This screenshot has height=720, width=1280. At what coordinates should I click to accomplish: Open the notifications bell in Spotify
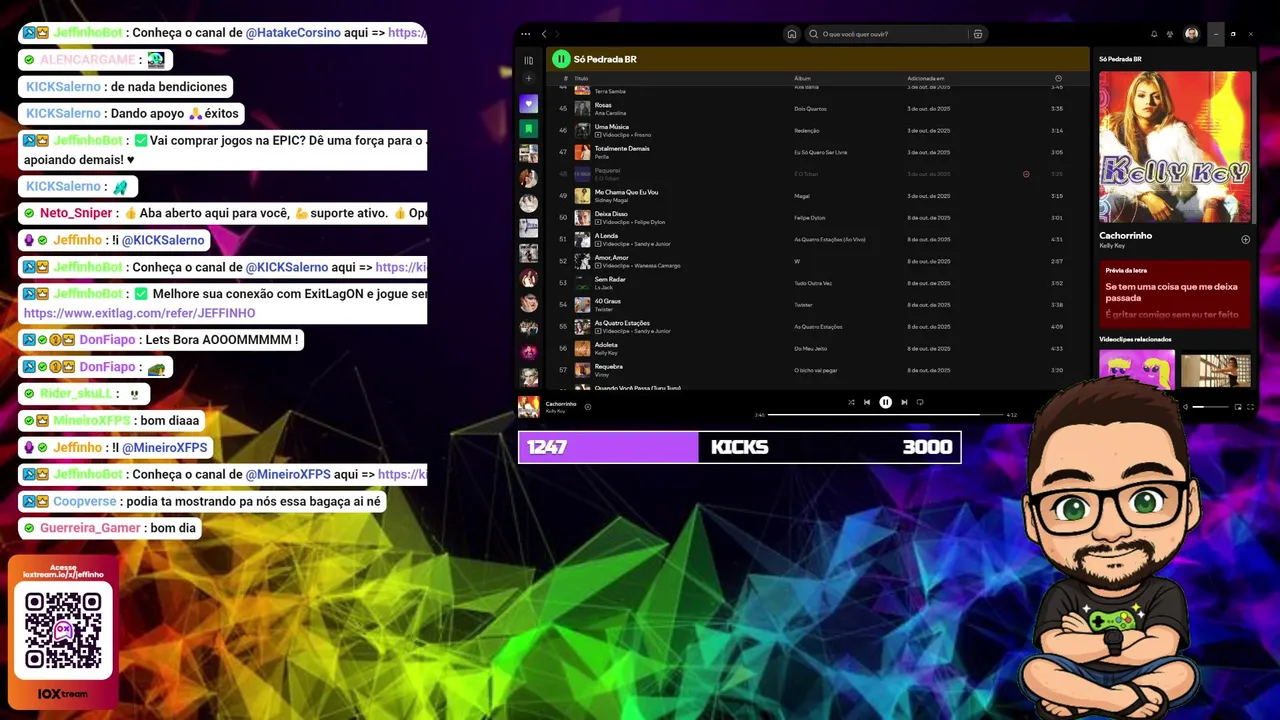(1154, 34)
